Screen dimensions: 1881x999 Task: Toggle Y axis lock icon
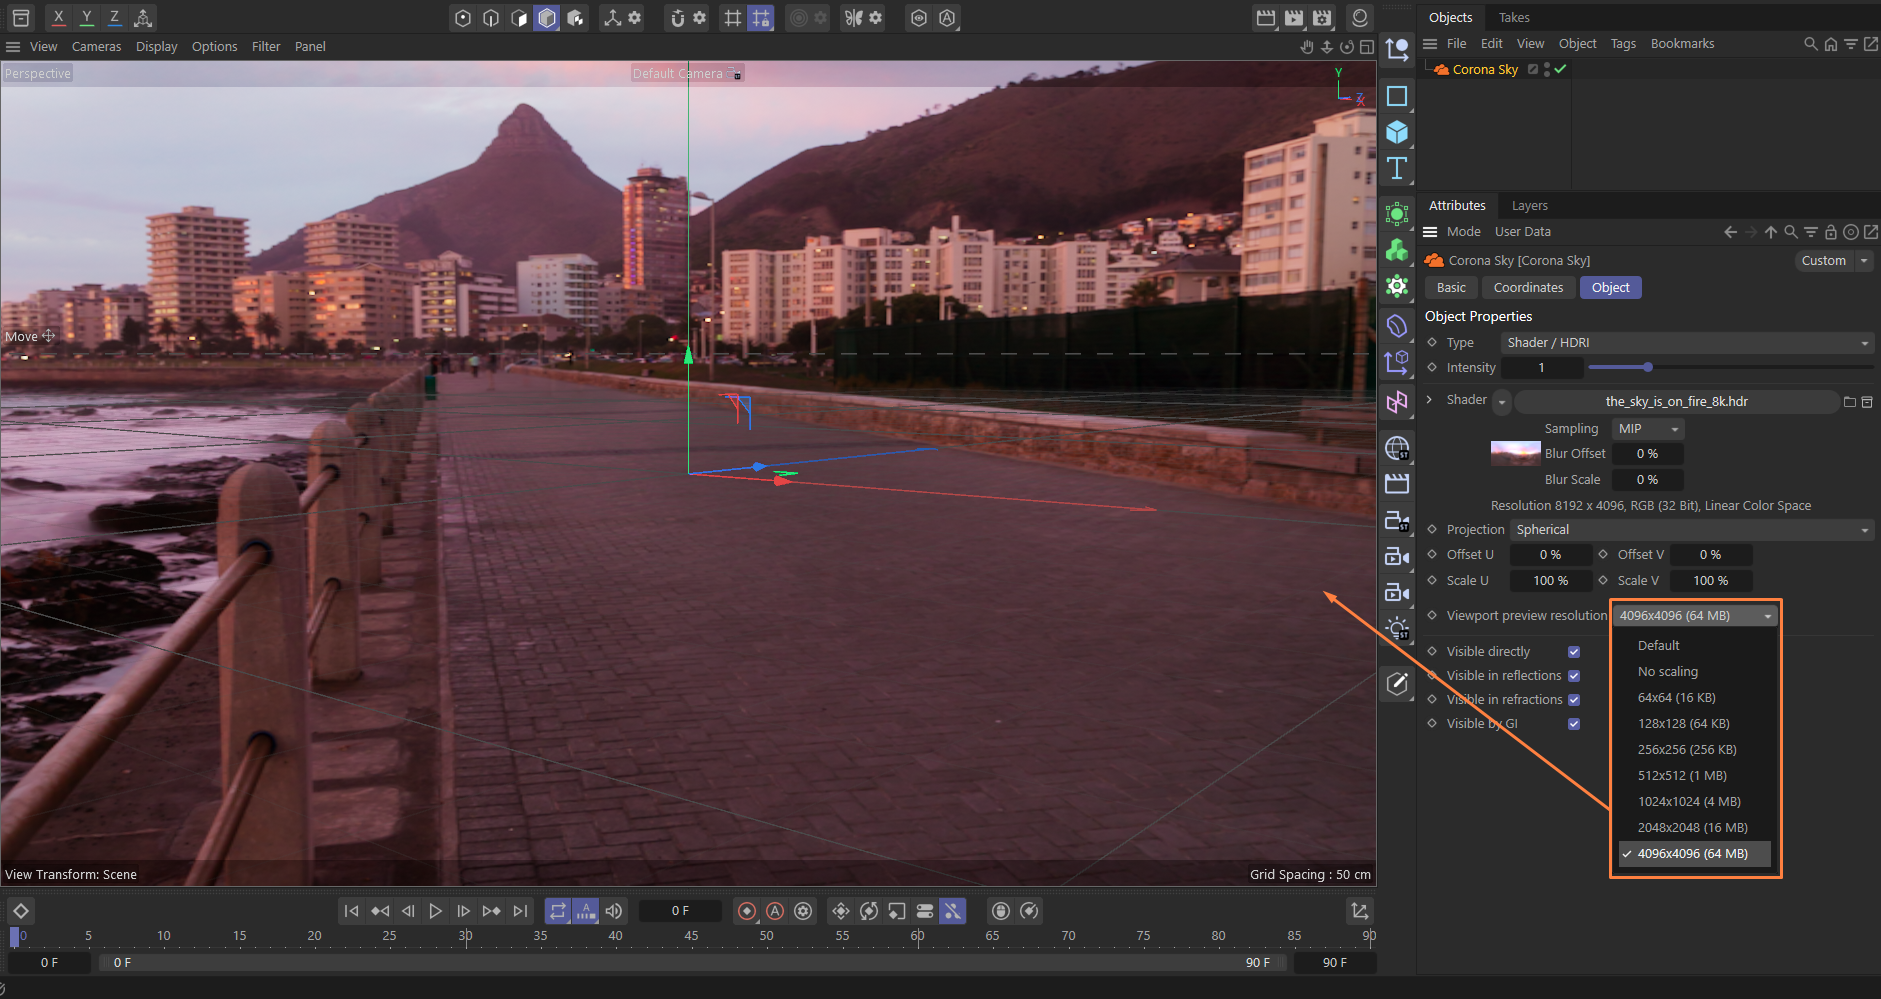point(87,17)
